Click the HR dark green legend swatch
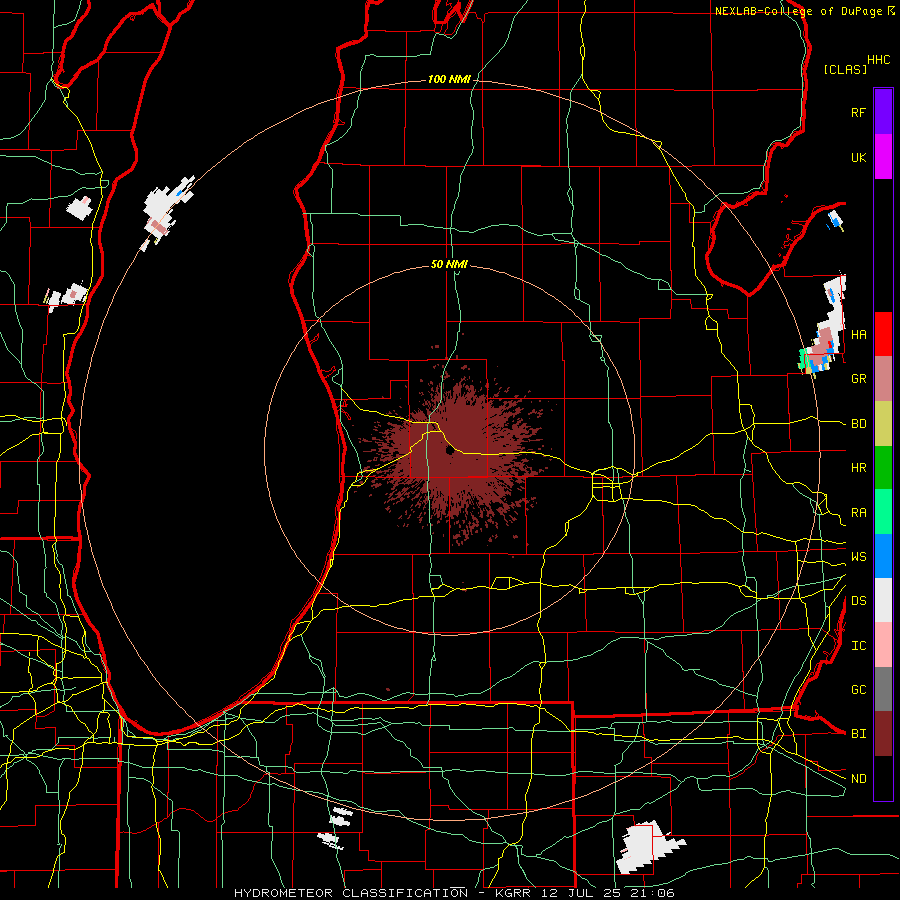This screenshot has width=900, height=900. tap(883, 467)
